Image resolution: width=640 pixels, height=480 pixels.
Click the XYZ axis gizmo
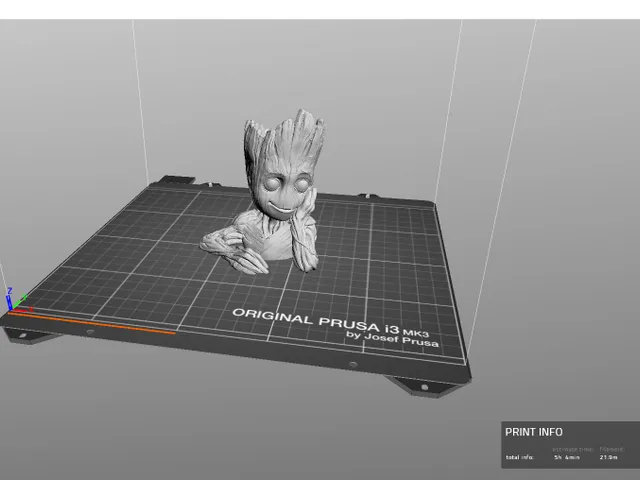[17, 300]
